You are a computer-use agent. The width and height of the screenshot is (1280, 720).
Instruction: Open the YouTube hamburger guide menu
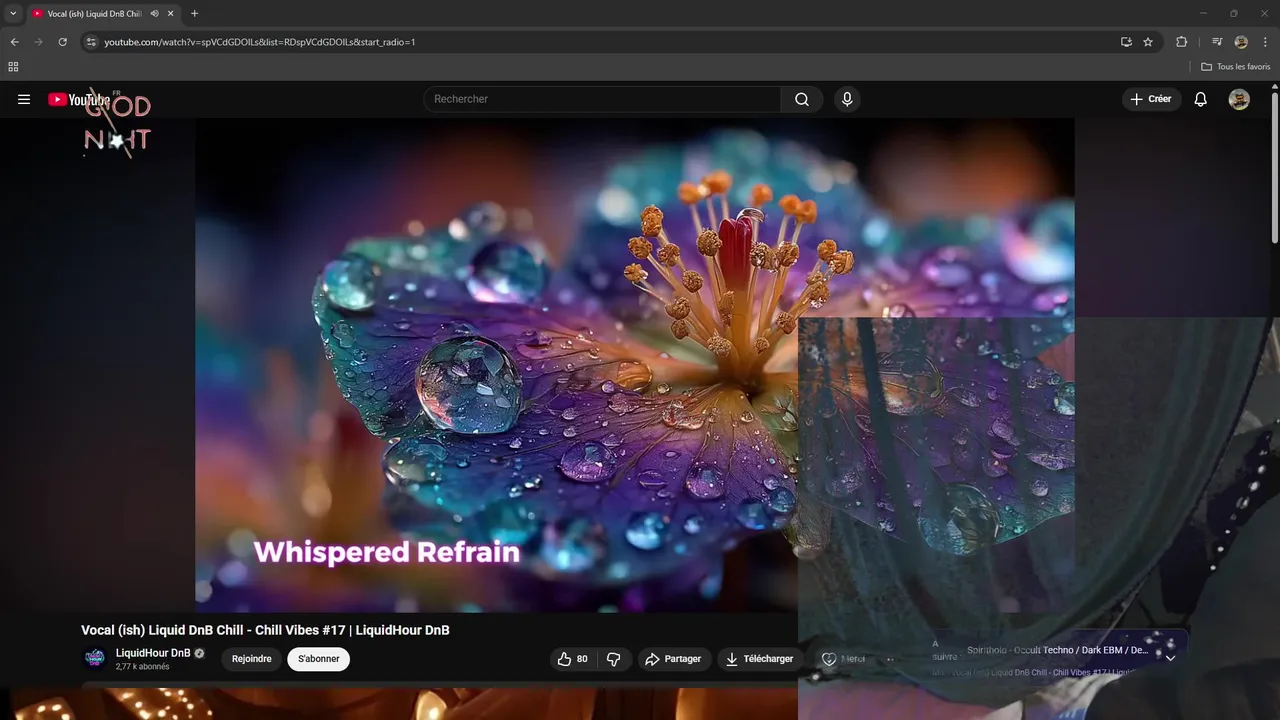(x=24, y=99)
